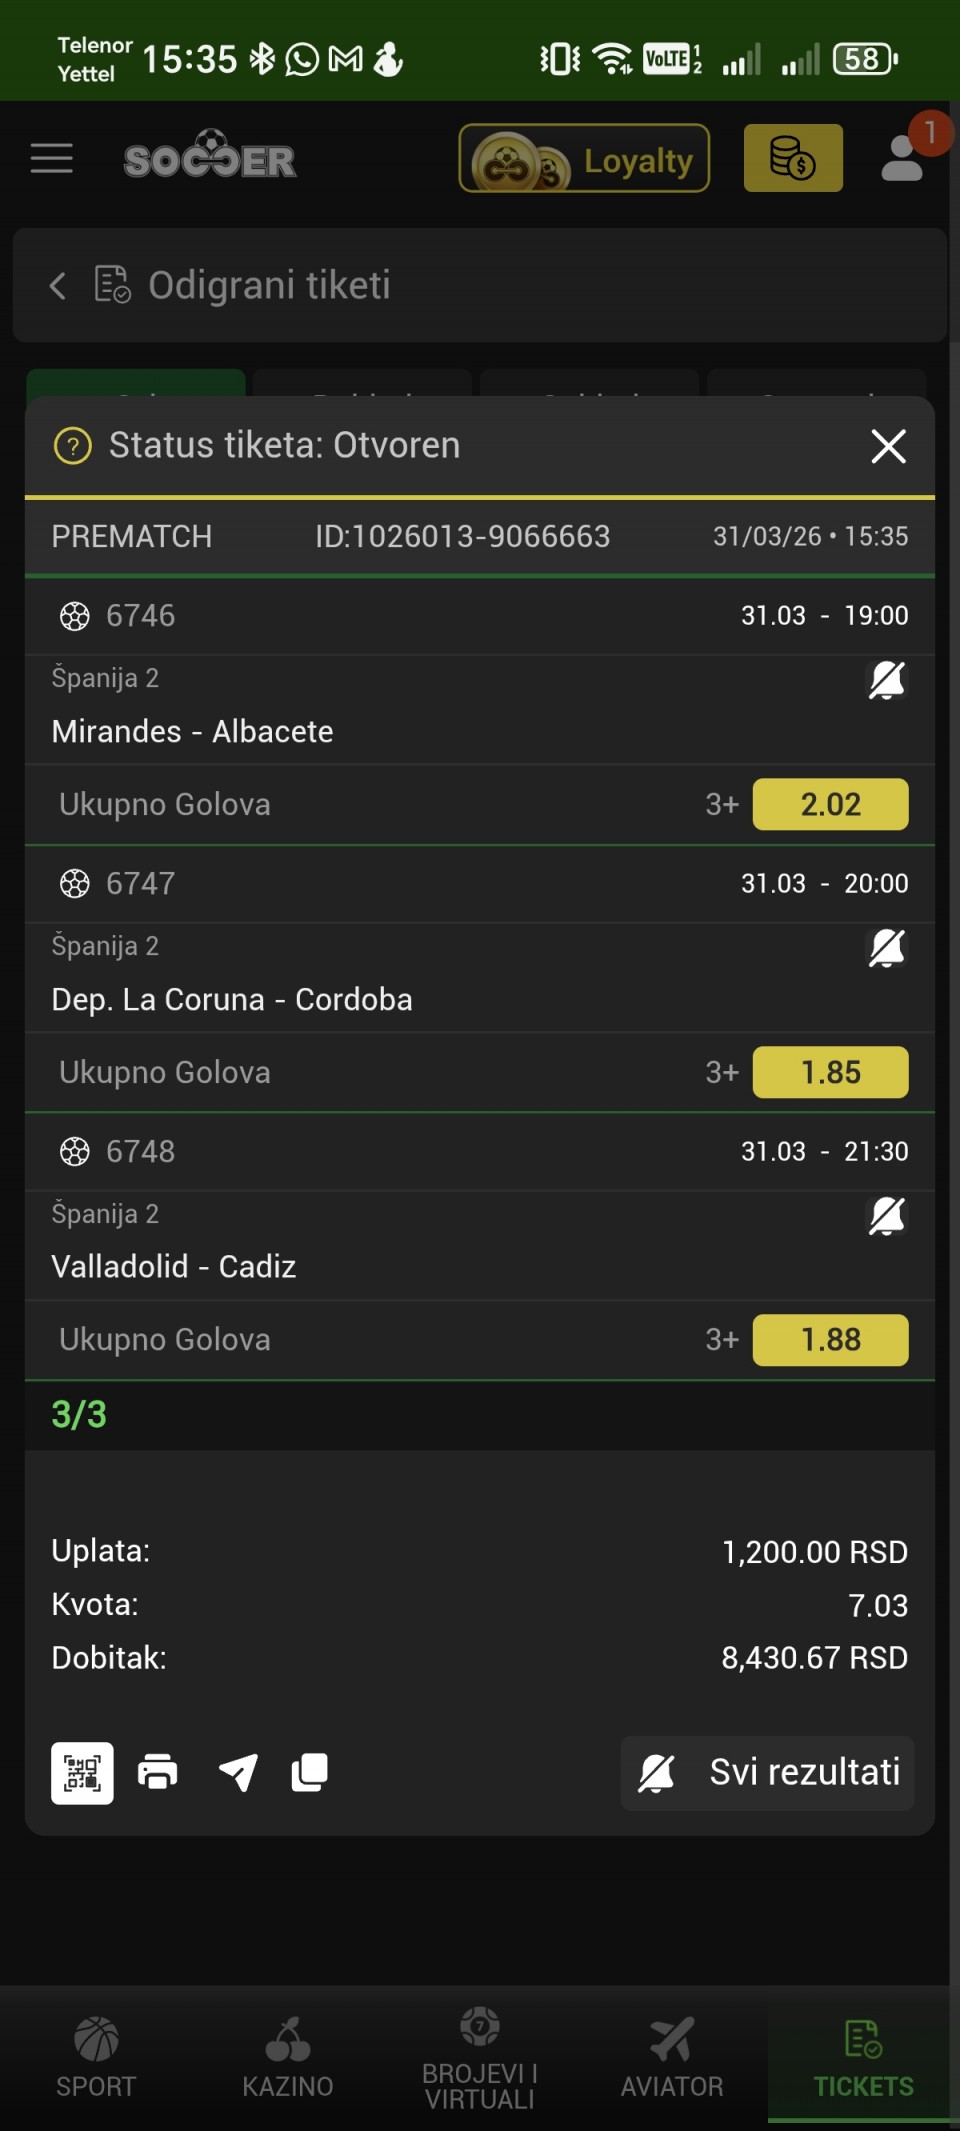This screenshot has height=2131, width=960.
Task: Tap the Svi rezultati button
Action: tap(768, 1773)
